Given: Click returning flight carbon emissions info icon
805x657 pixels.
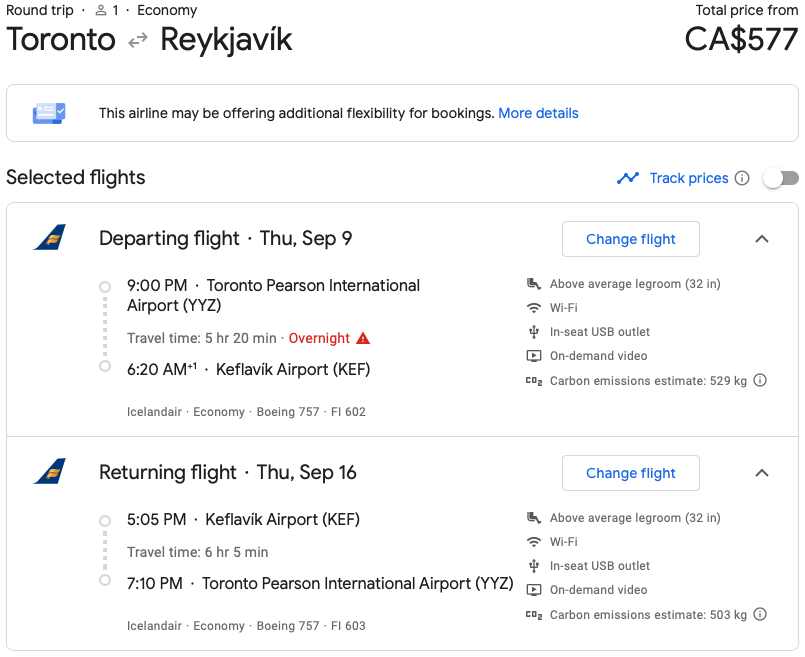Looking at the screenshot, I should tap(760, 614).
